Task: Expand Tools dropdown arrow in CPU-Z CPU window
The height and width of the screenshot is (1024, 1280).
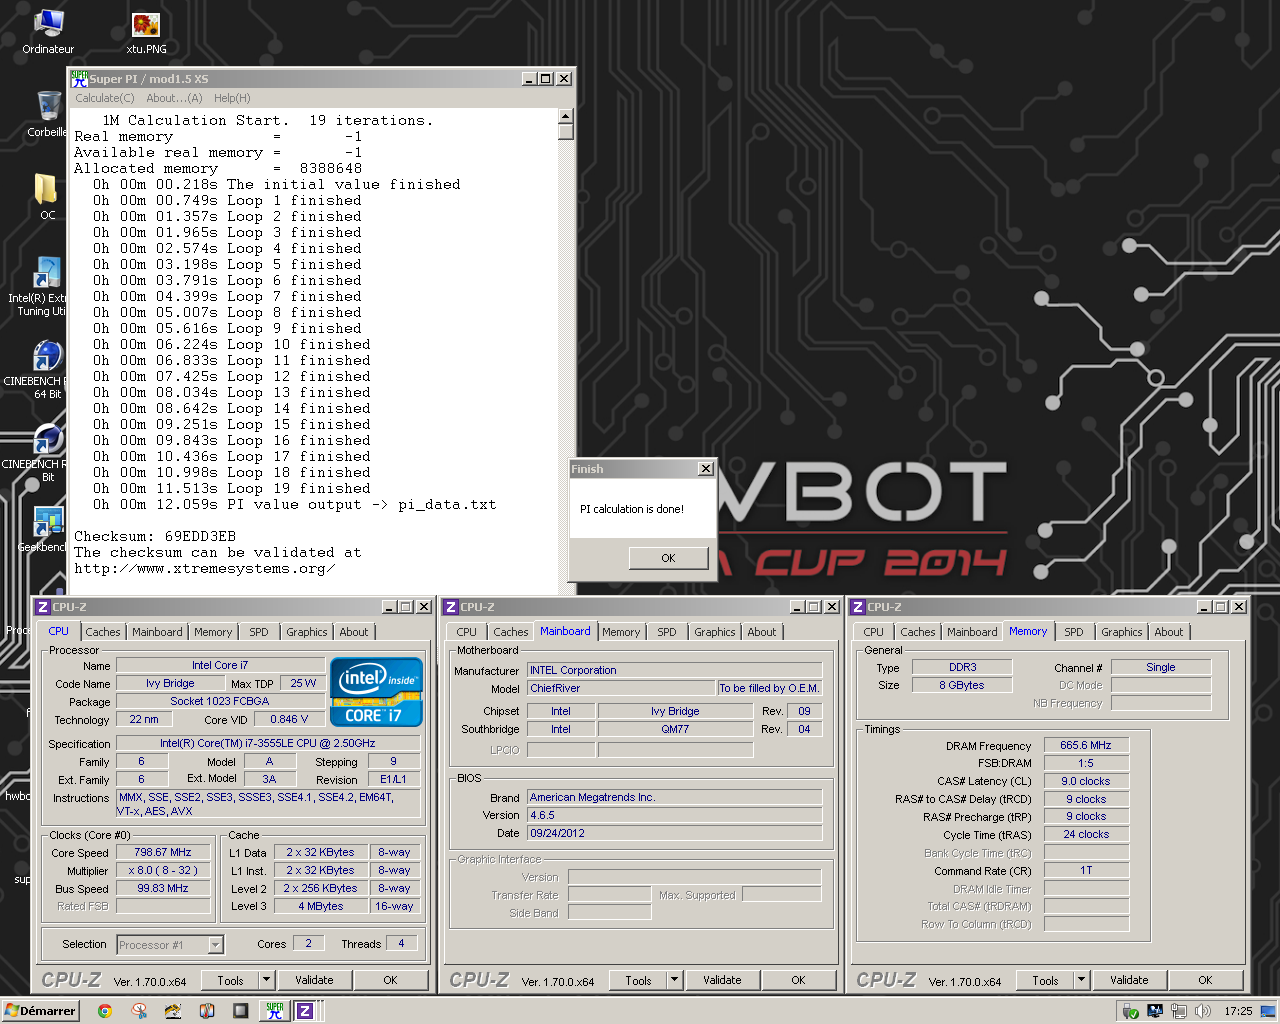Action: (267, 980)
